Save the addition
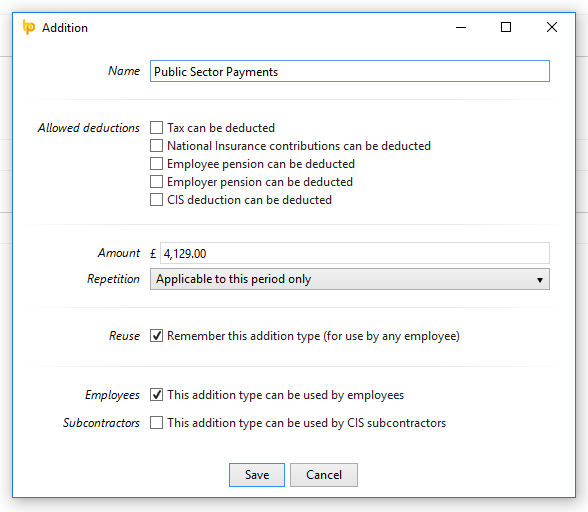588x512 pixels. [257, 475]
